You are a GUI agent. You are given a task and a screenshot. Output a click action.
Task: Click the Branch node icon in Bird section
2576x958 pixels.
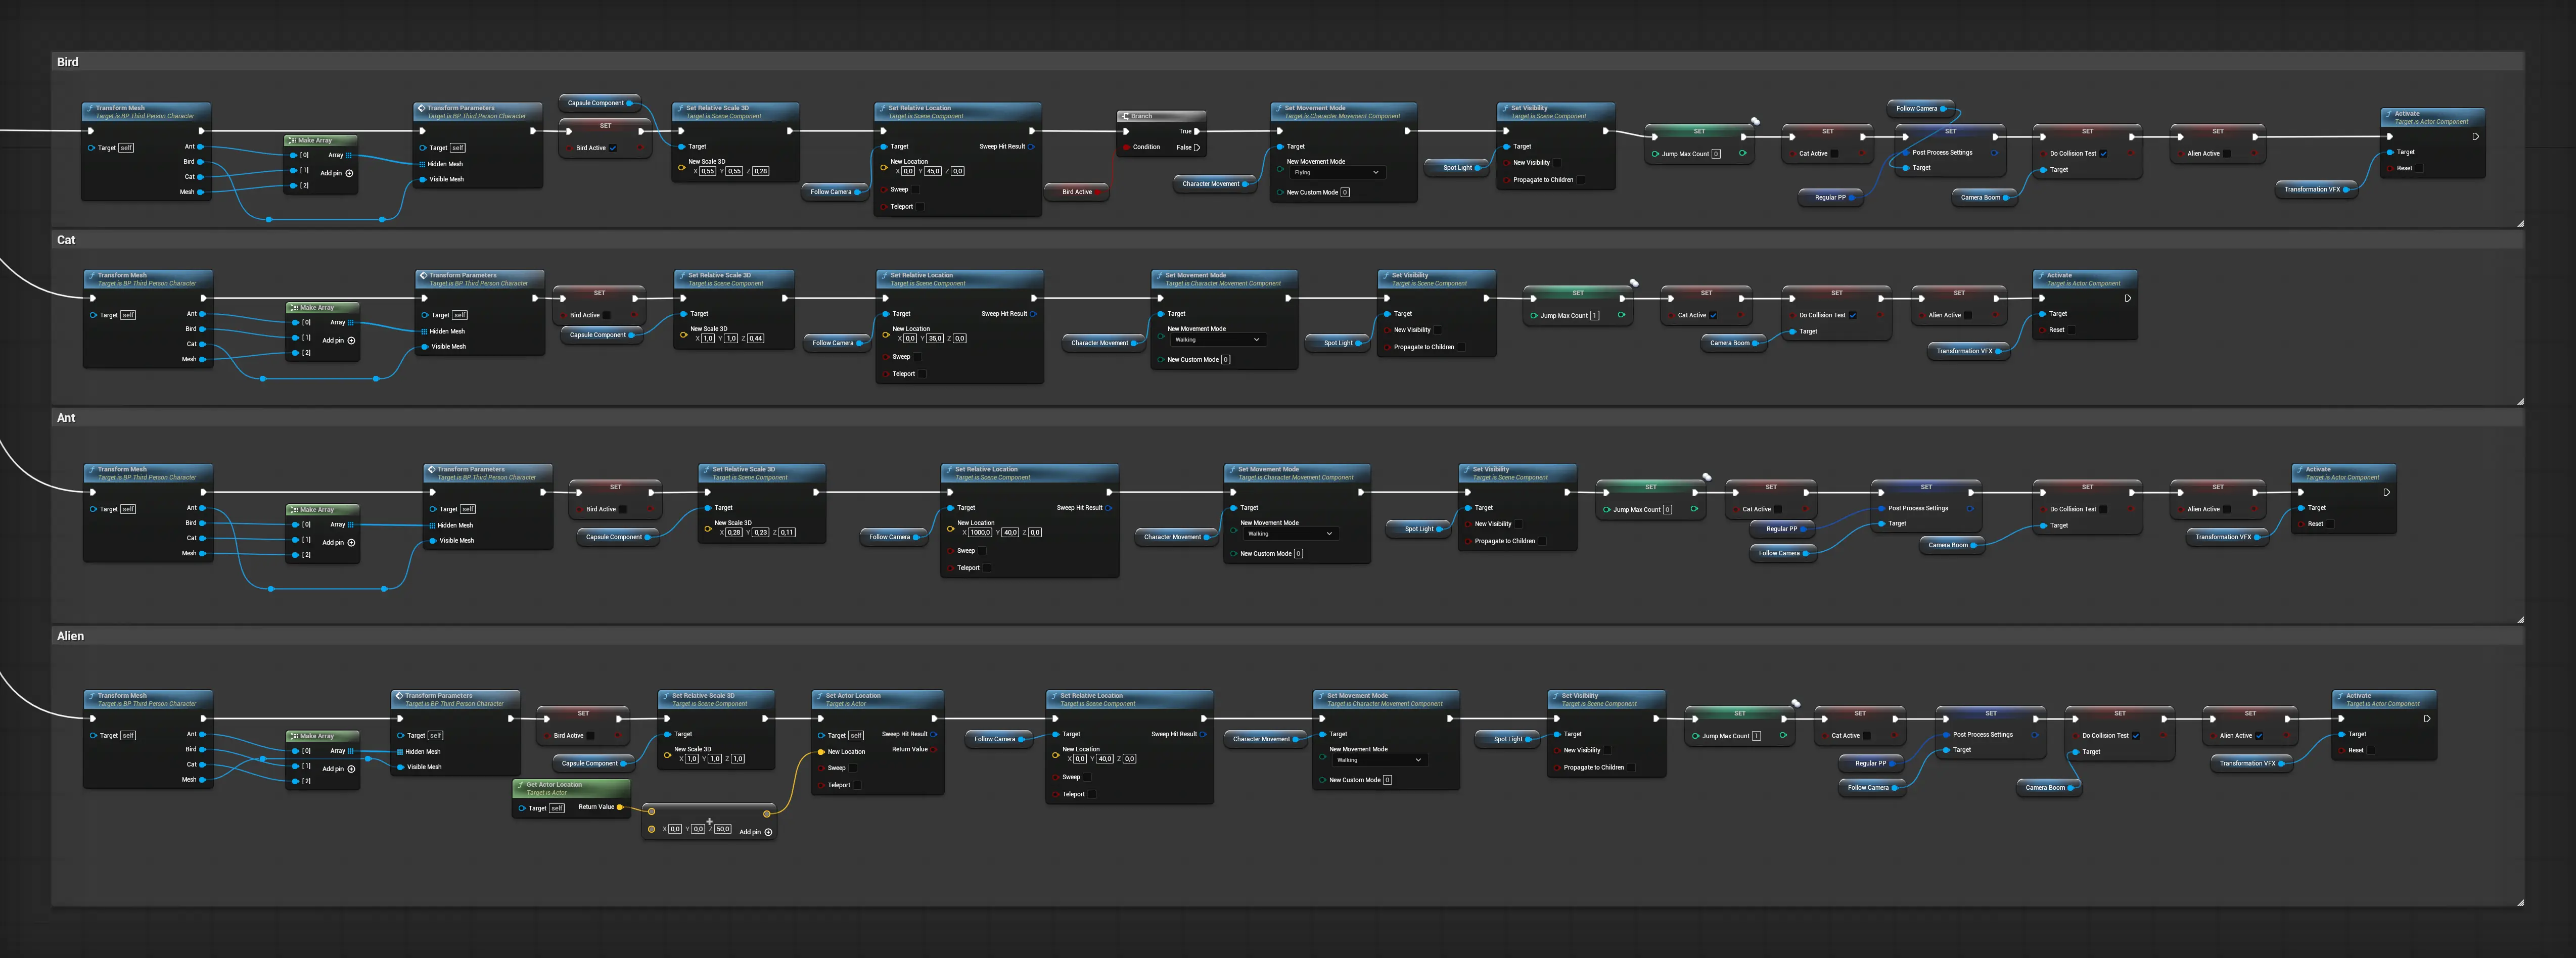pos(1125,116)
